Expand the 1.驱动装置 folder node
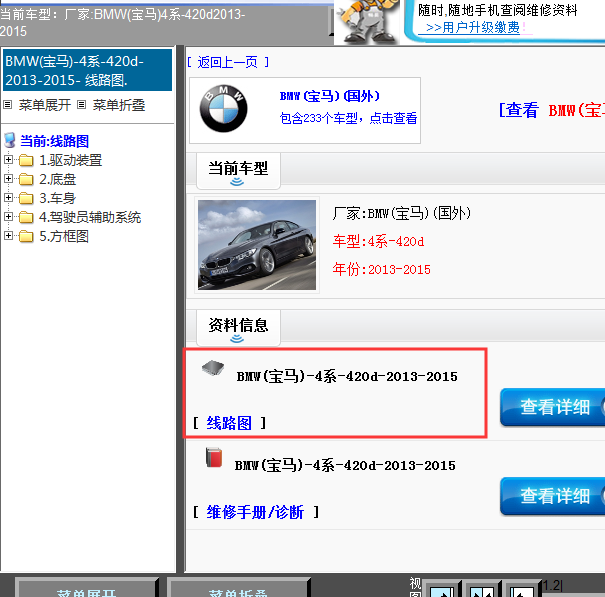The height and width of the screenshot is (597, 605). point(8,159)
